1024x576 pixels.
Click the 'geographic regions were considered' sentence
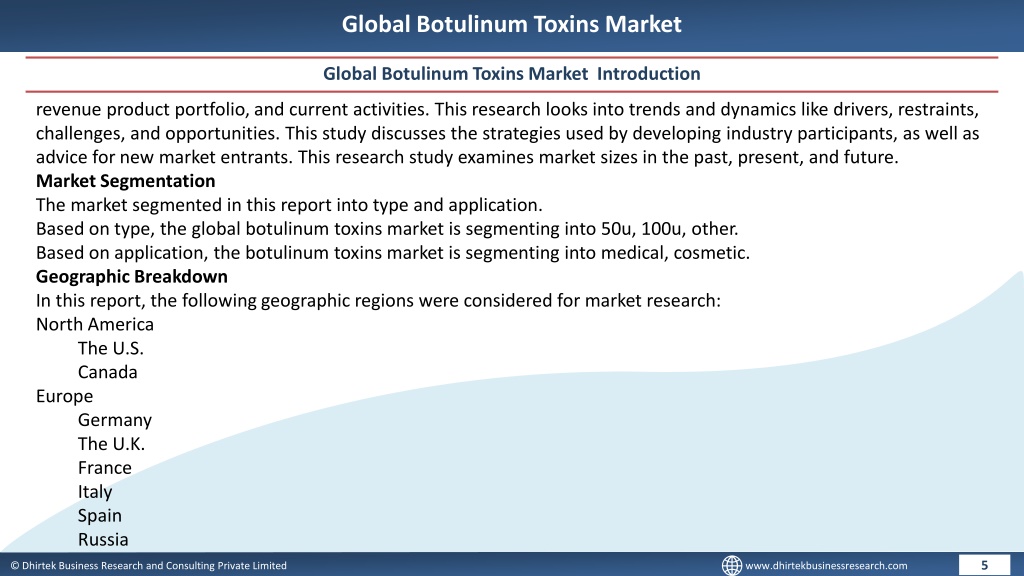point(378,300)
